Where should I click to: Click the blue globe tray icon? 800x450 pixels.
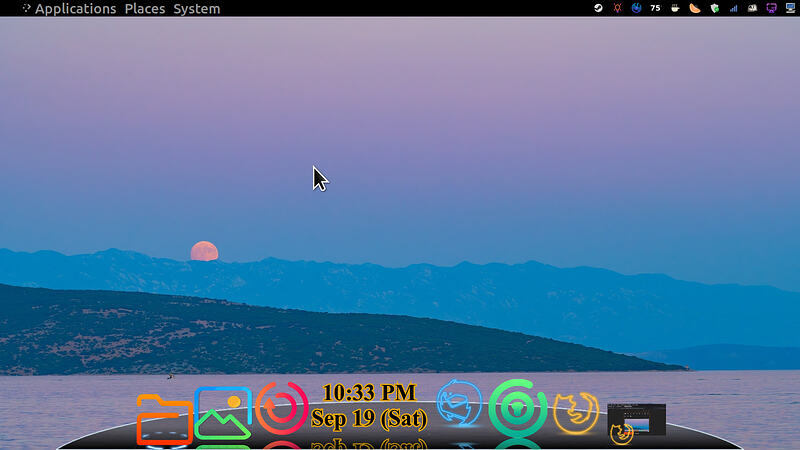click(636, 8)
